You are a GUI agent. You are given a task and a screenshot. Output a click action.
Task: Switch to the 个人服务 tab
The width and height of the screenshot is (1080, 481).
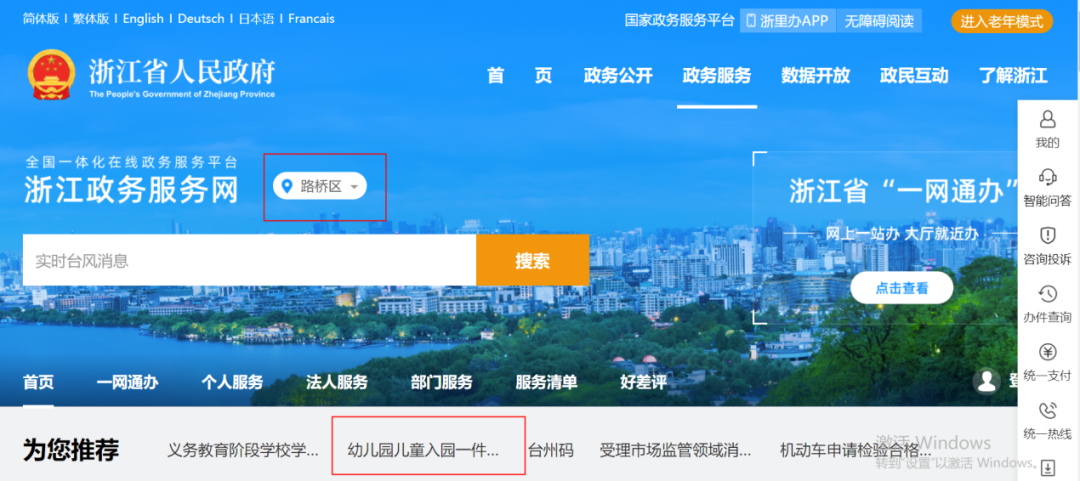click(x=232, y=382)
